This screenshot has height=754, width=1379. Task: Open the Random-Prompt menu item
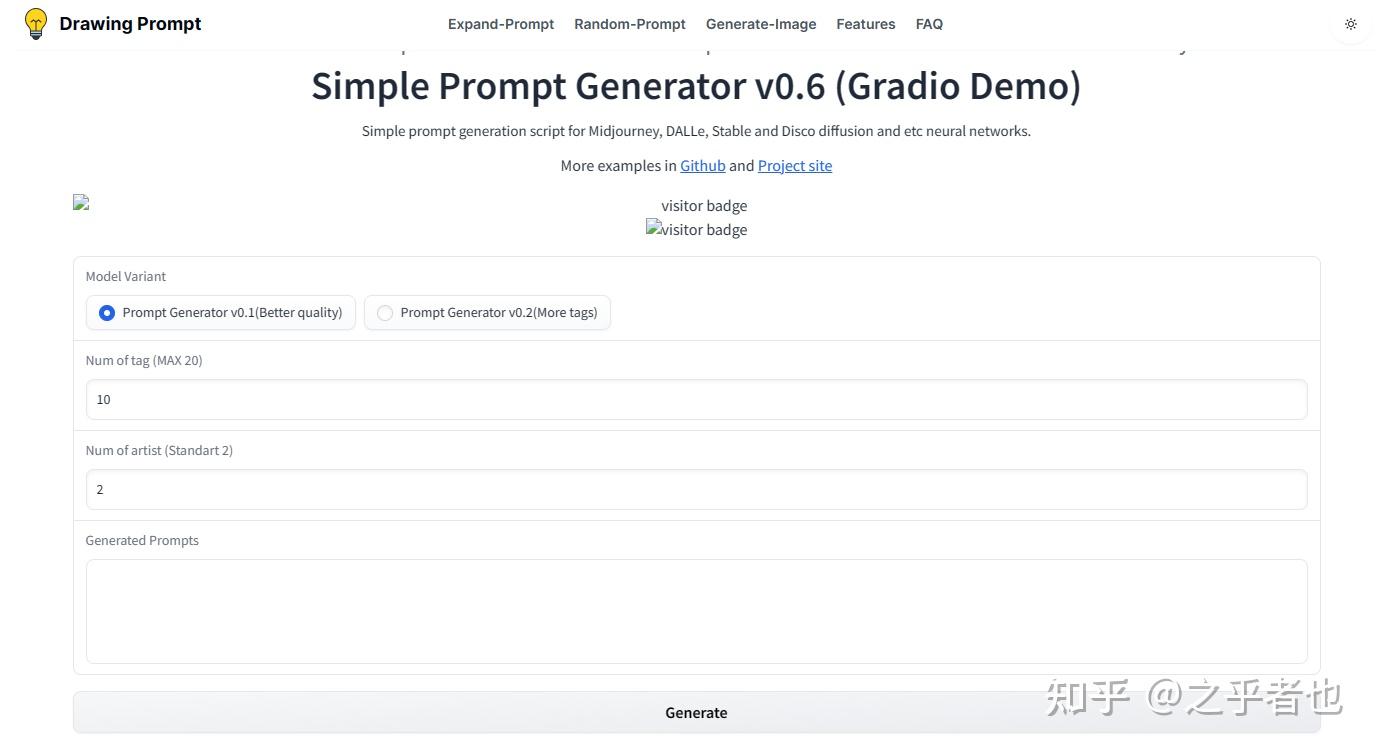(x=629, y=24)
